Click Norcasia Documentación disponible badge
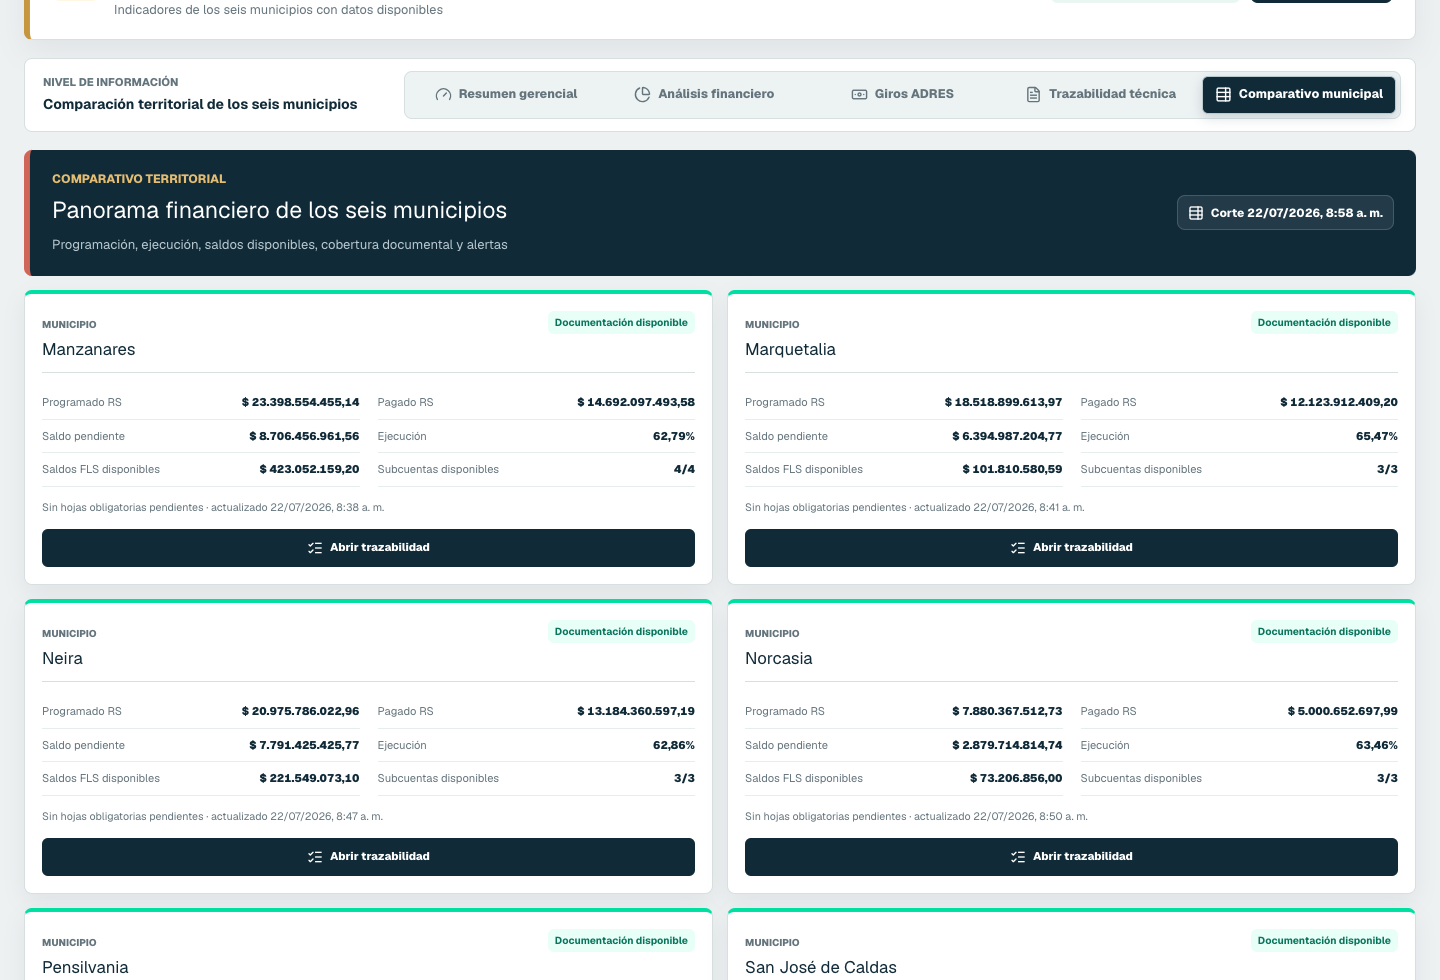 click(x=1324, y=632)
